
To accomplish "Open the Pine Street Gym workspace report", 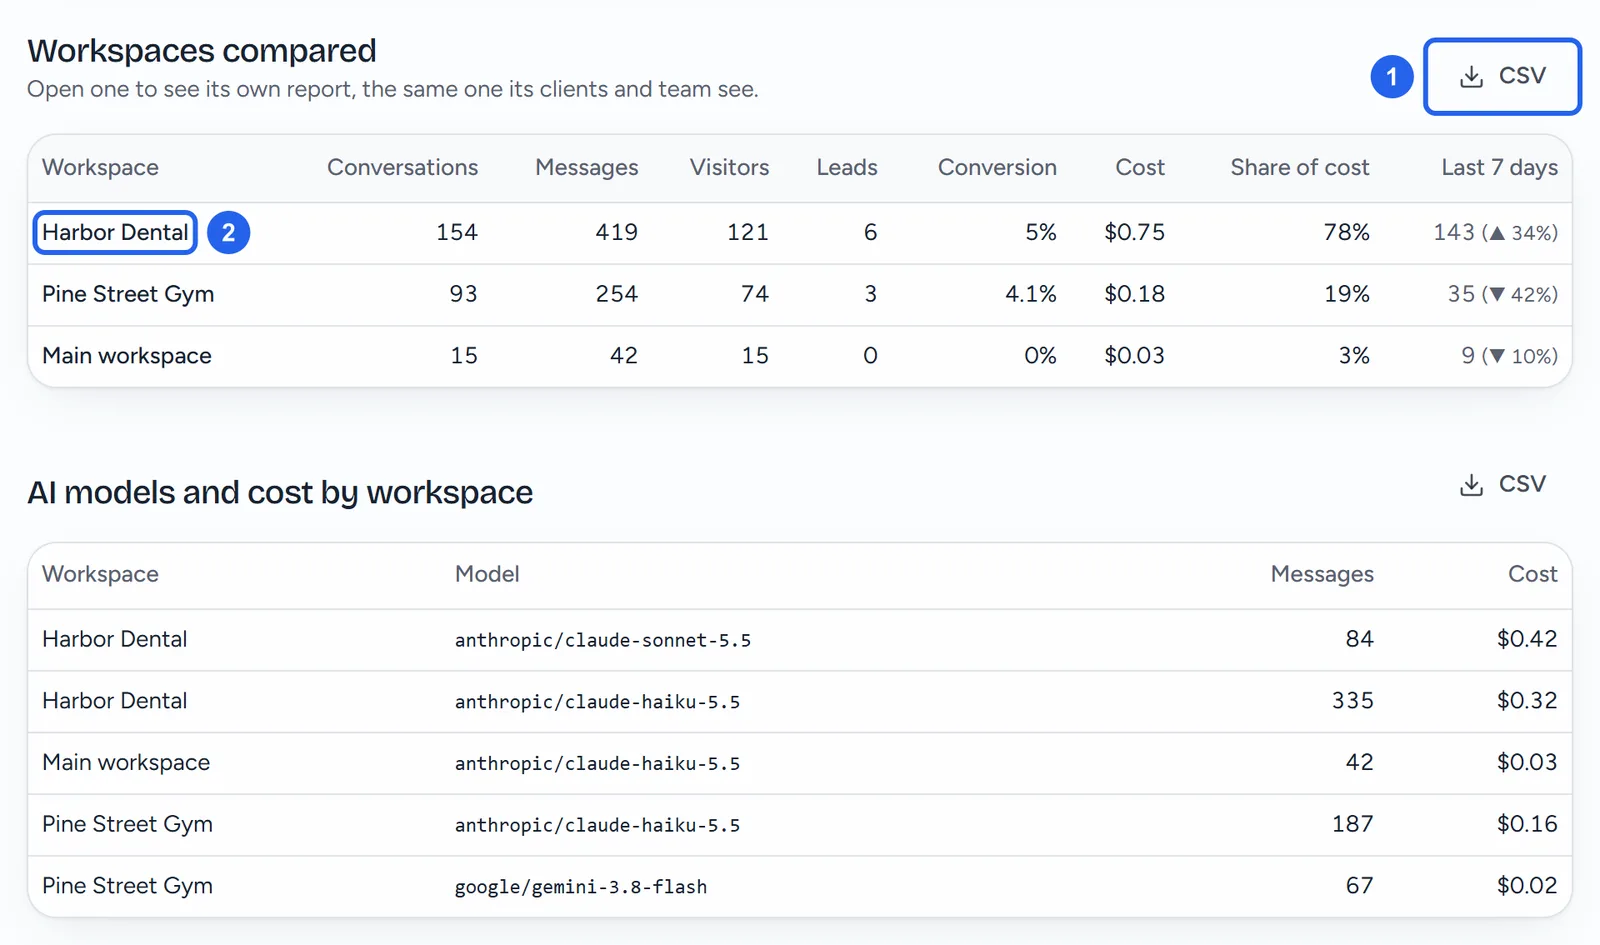I will (x=128, y=294).
